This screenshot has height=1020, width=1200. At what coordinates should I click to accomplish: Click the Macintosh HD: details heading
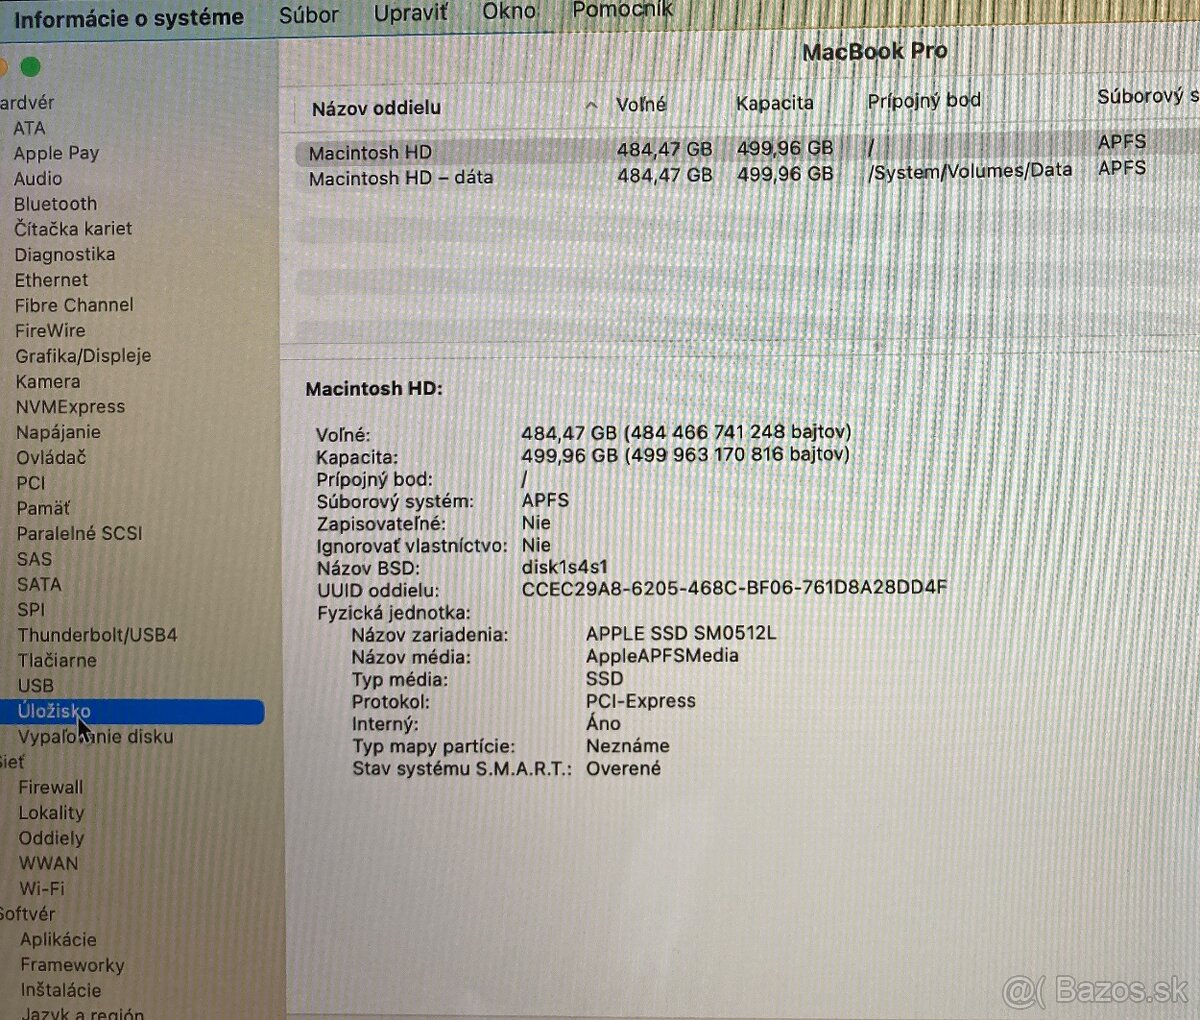click(374, 388)
